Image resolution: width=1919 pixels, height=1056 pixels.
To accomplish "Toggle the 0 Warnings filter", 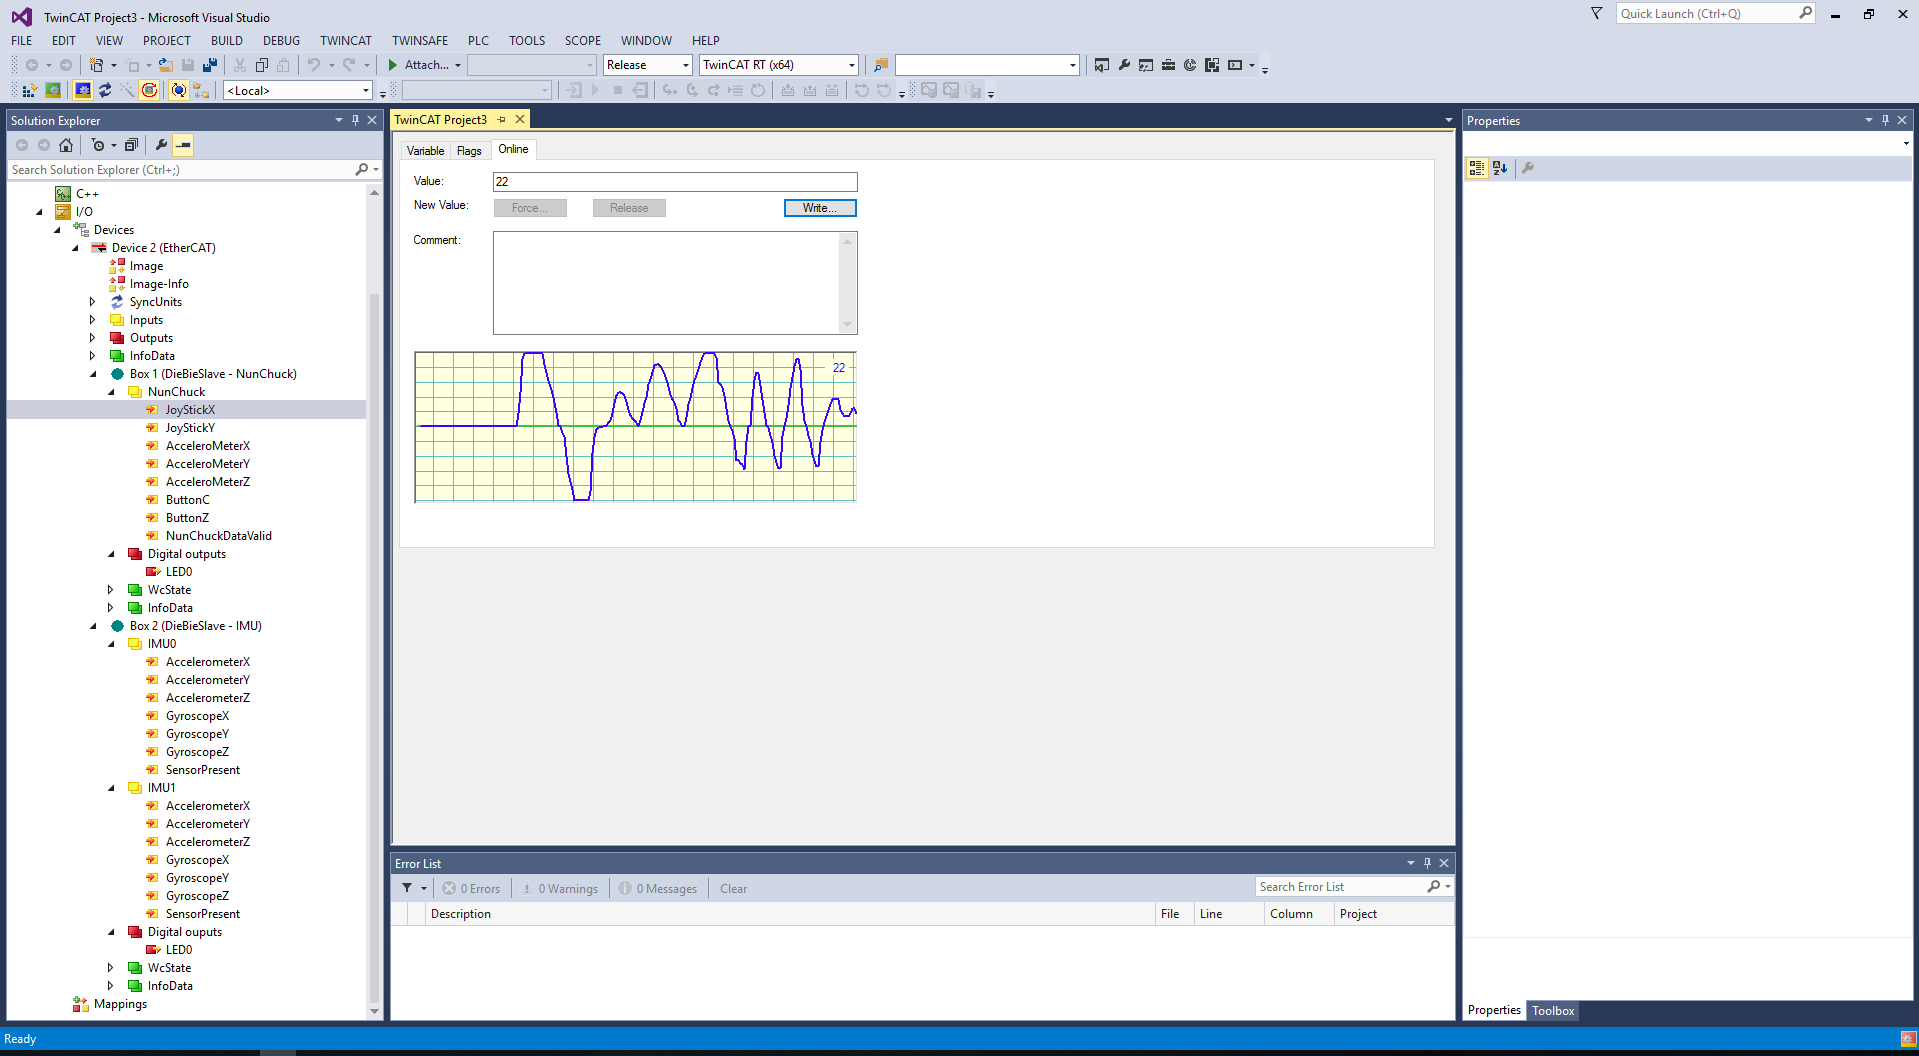I will pos(560,889).
